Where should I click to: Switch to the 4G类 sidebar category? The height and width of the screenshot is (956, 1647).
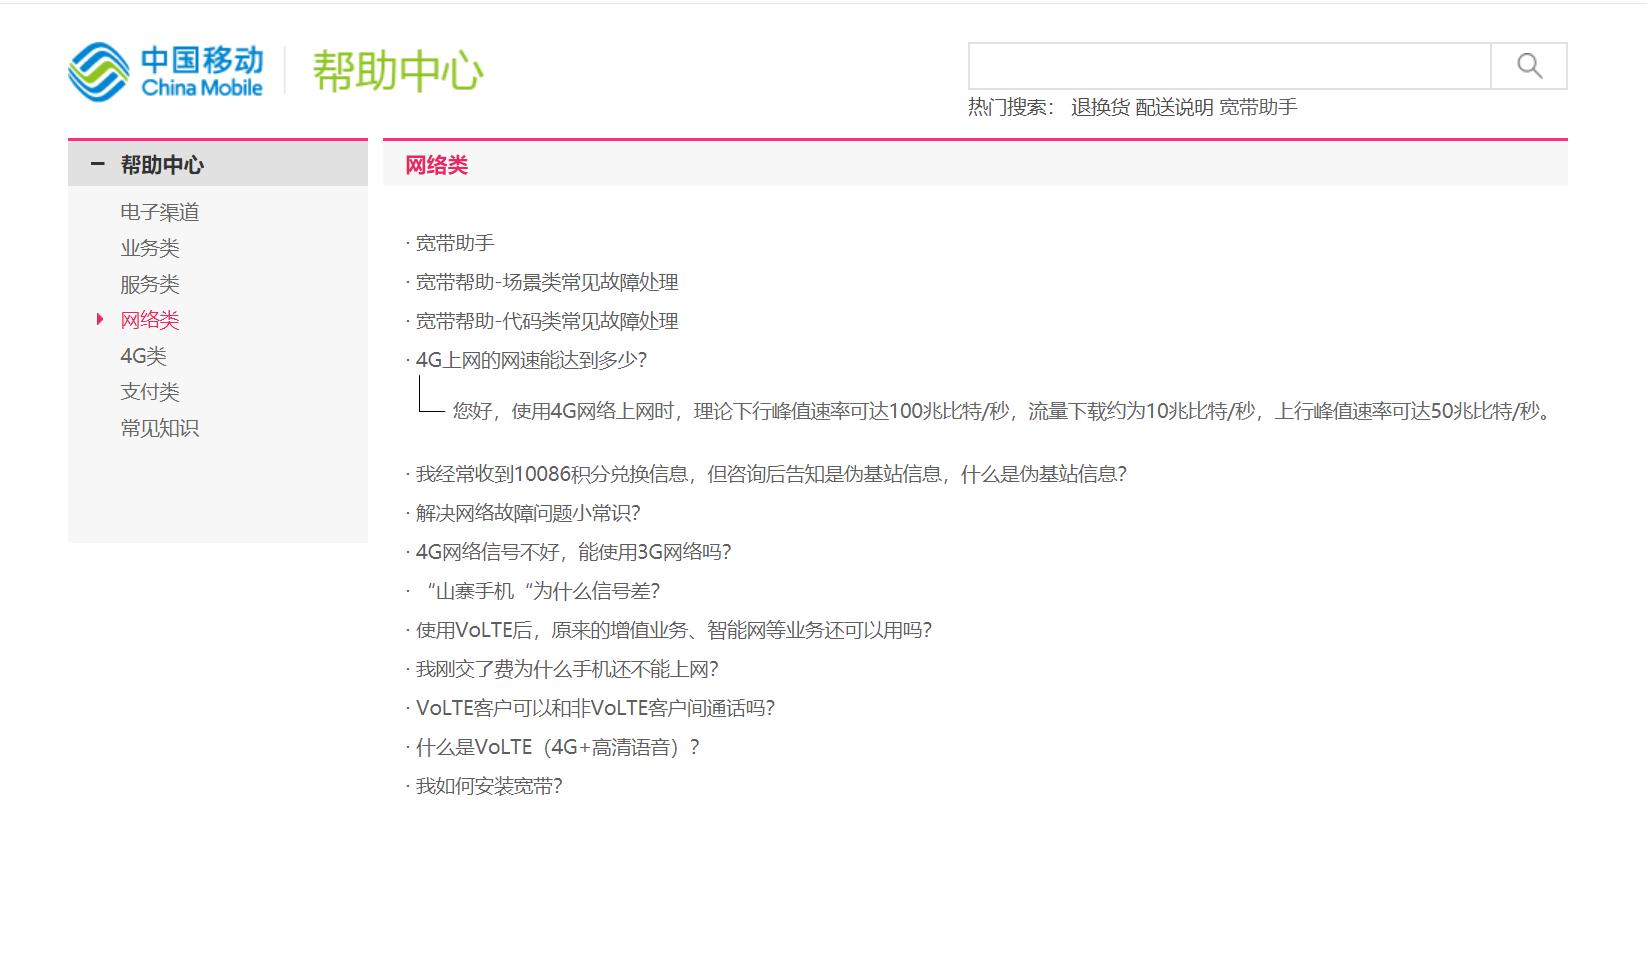pyautogui.click(x=144, y=355)
